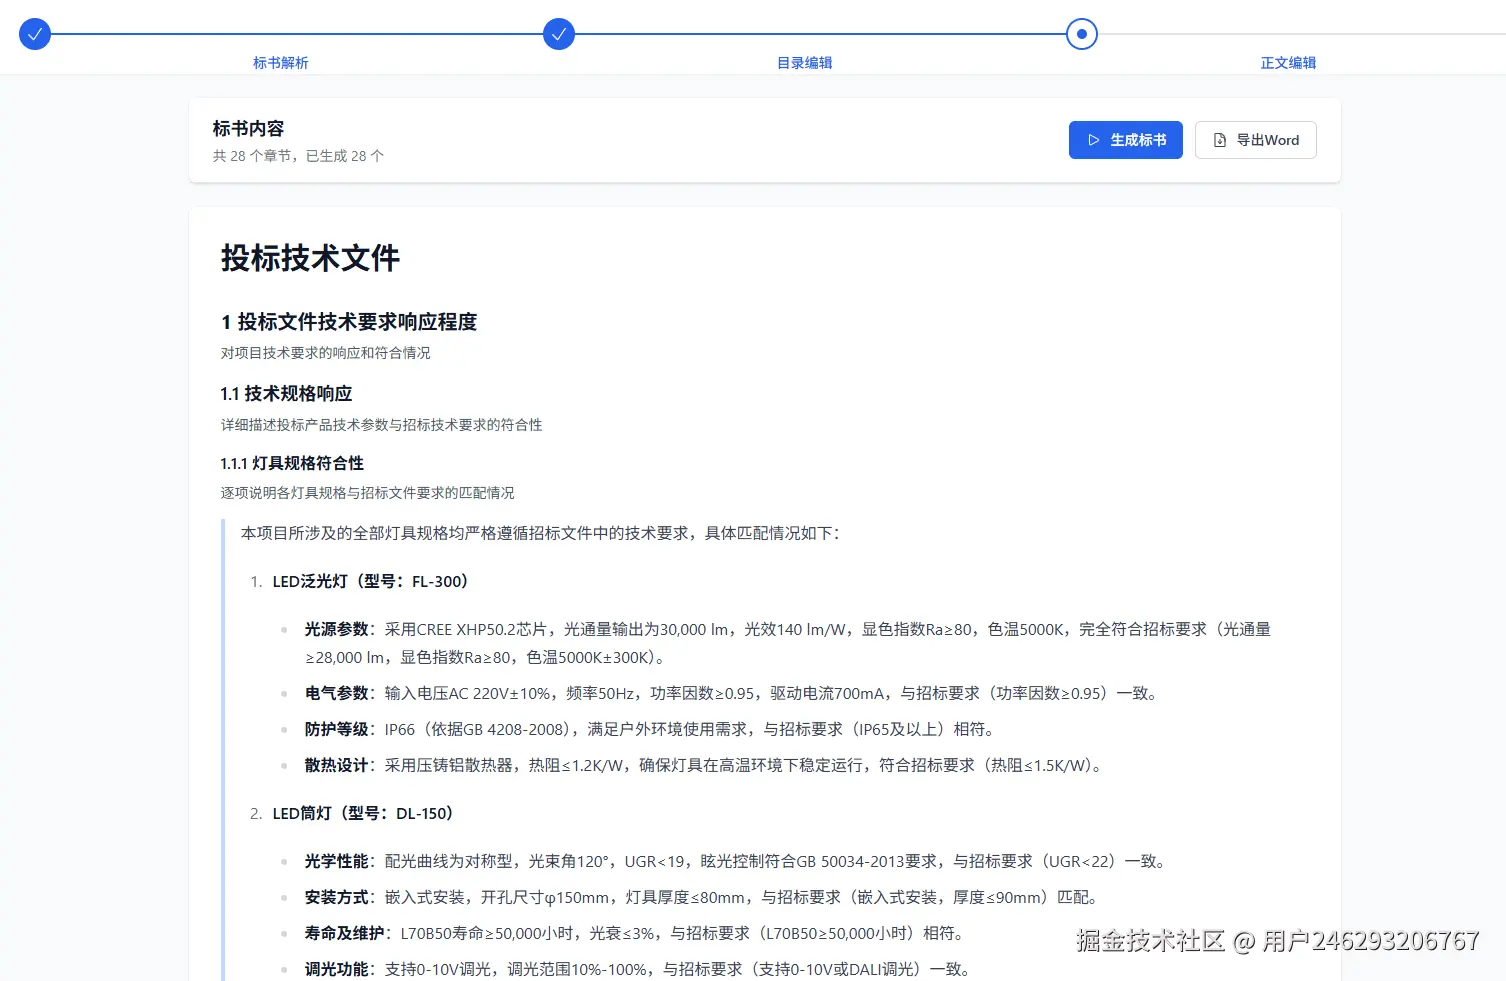Click the document icon in 导出Word
The height and width of the screenshot is (981, 1506).
(x=1220, y=140)
